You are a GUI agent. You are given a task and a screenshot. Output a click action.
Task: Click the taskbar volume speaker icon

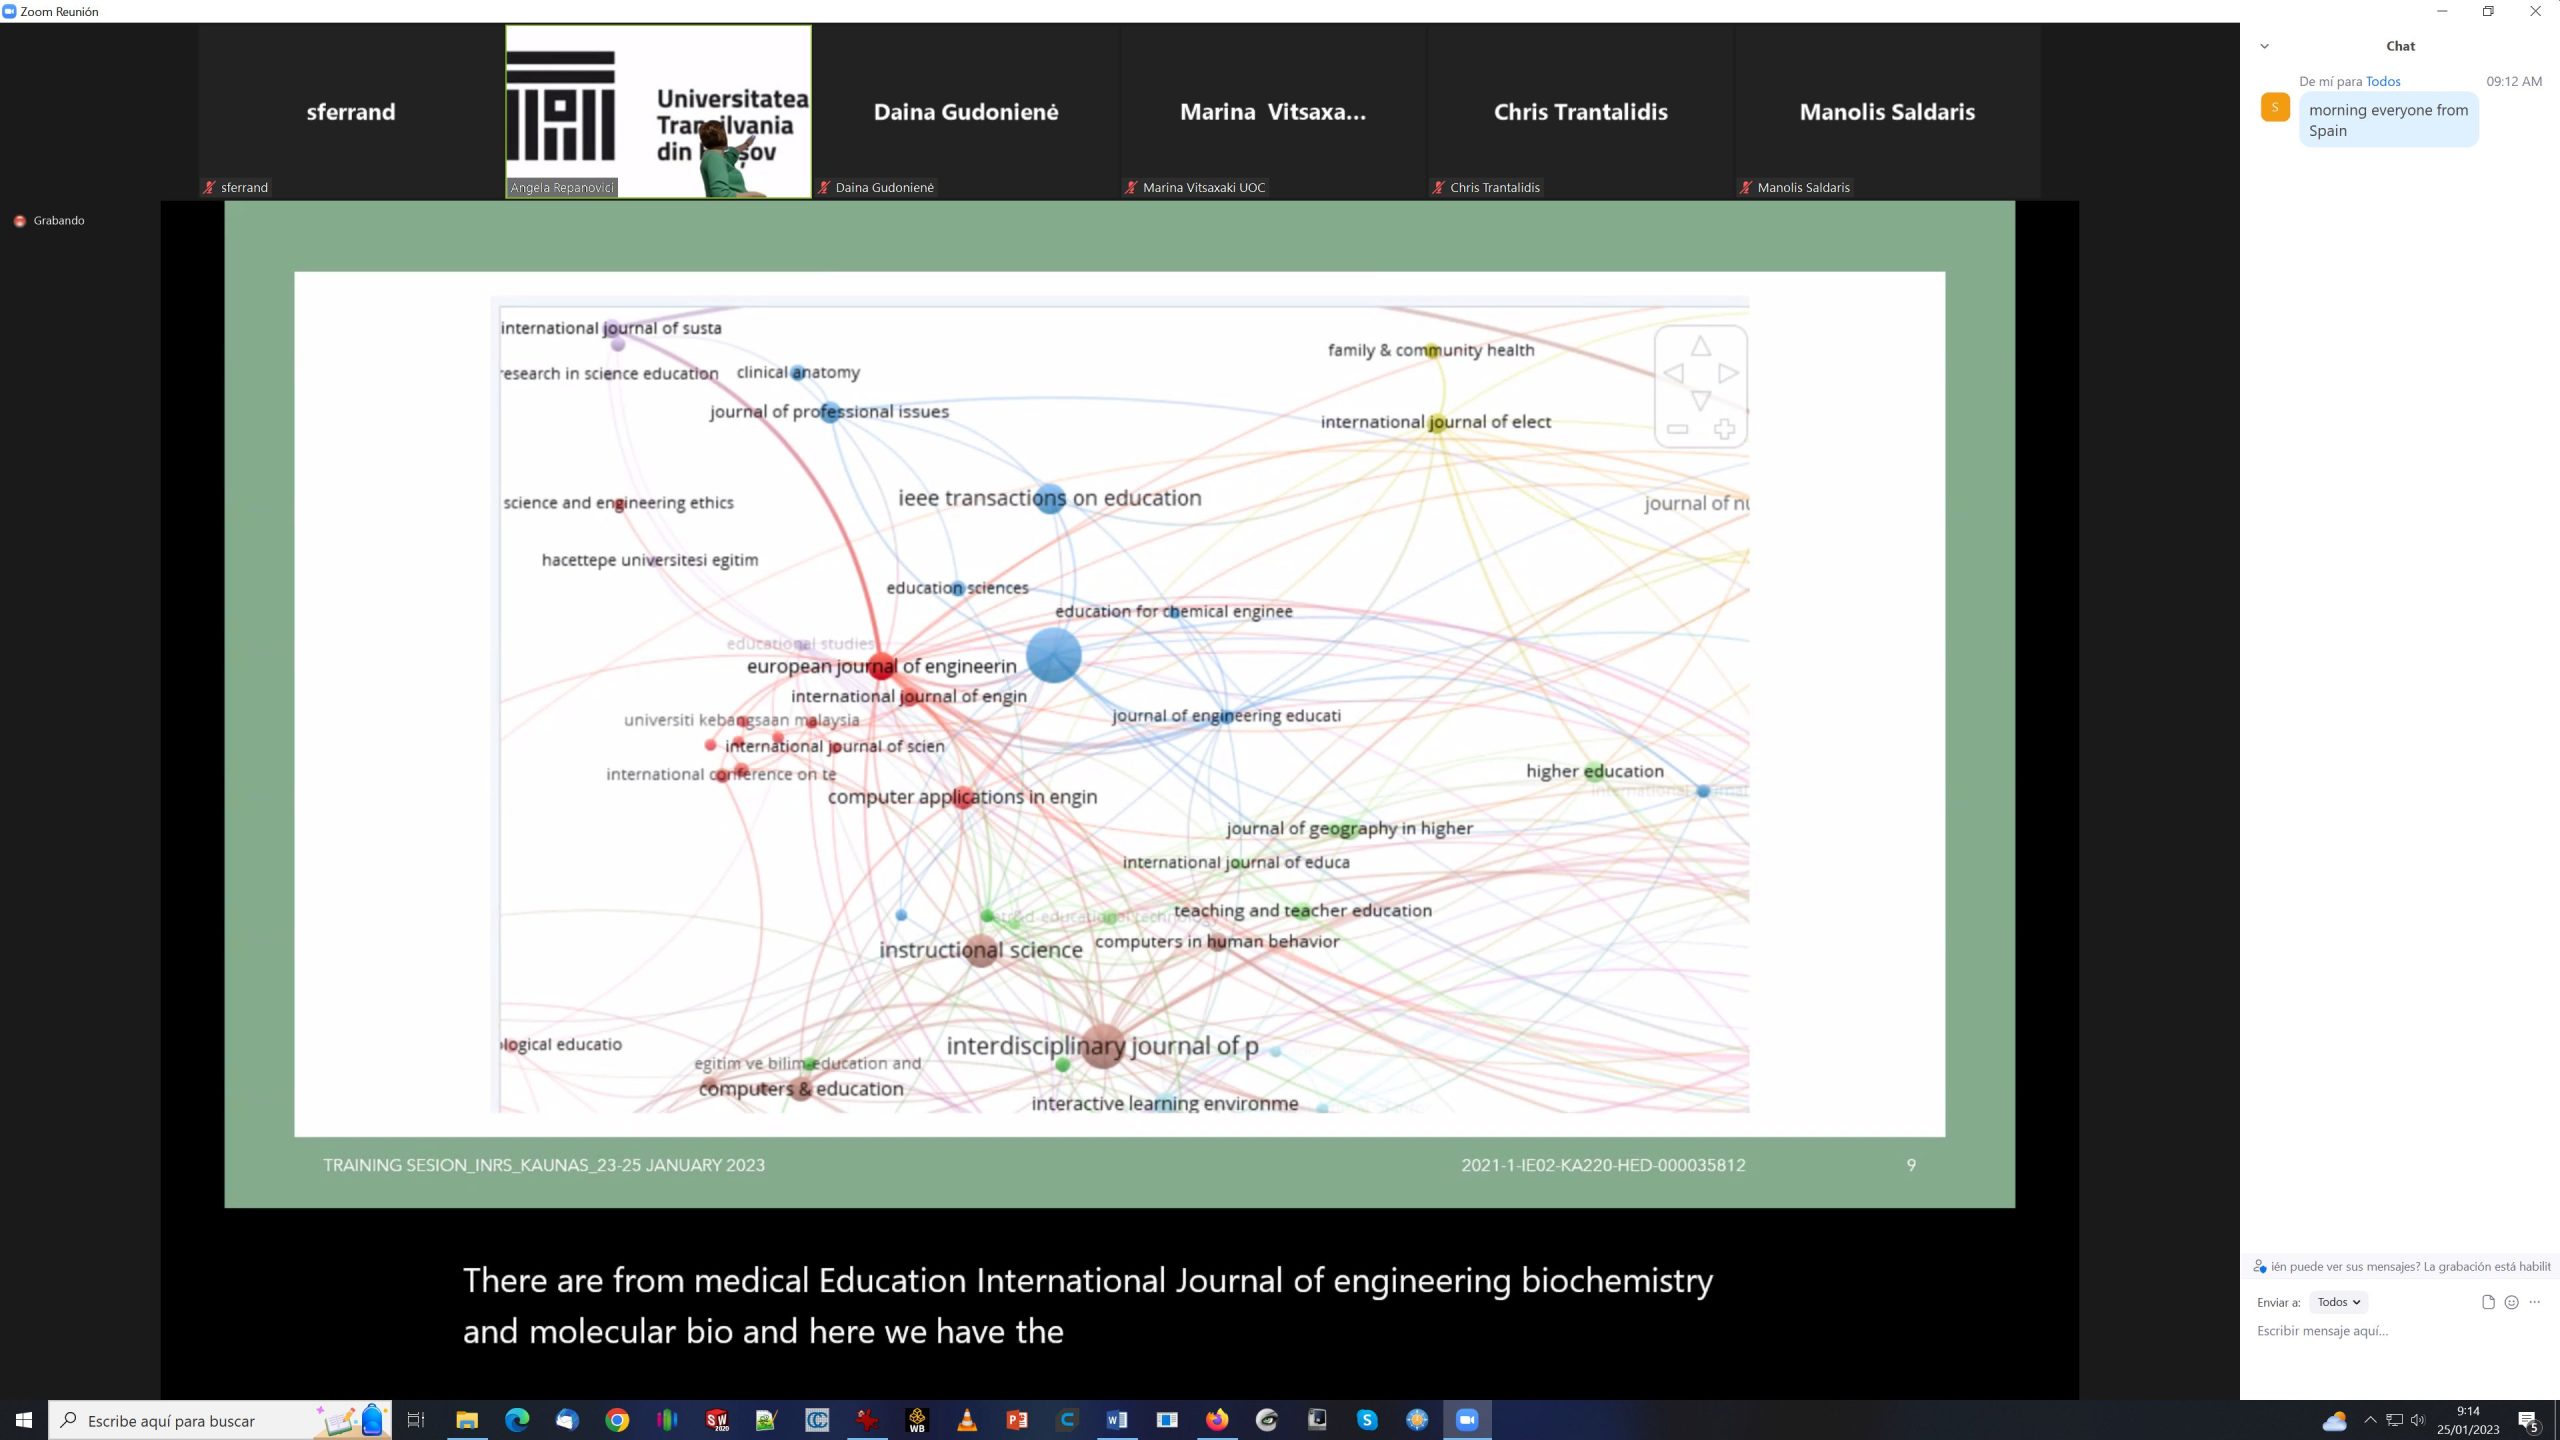click(2418, 1420)
